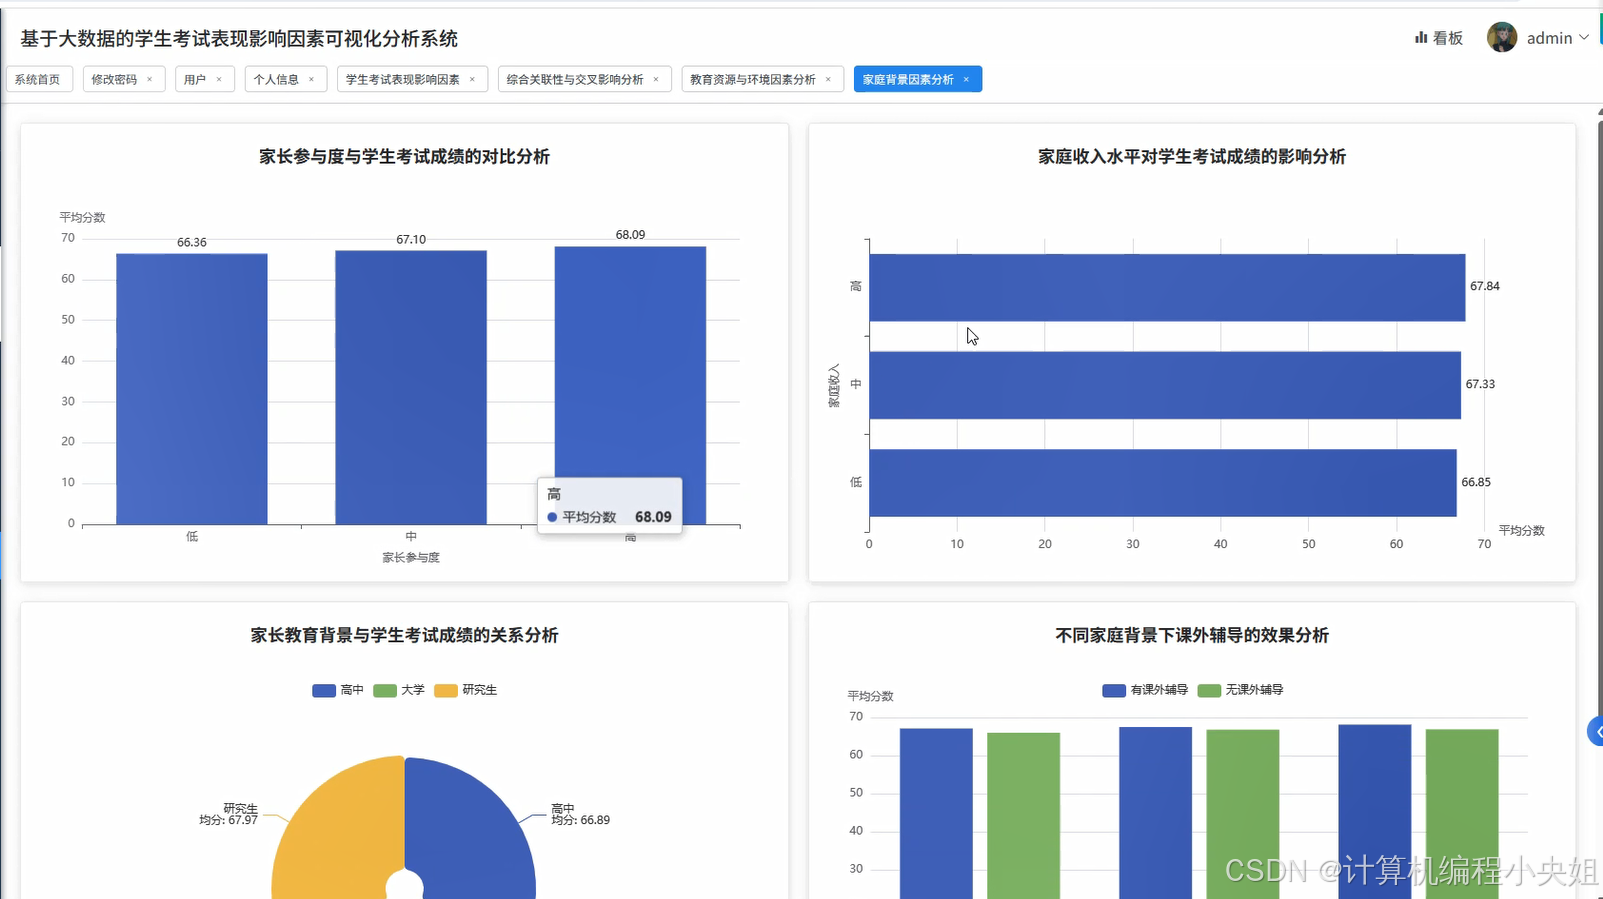Screen dimensions: 1603x899
Task: Click chart title 家庭收入水平对学生考试成绩的影响分析
Action: tap(1192, 156)
